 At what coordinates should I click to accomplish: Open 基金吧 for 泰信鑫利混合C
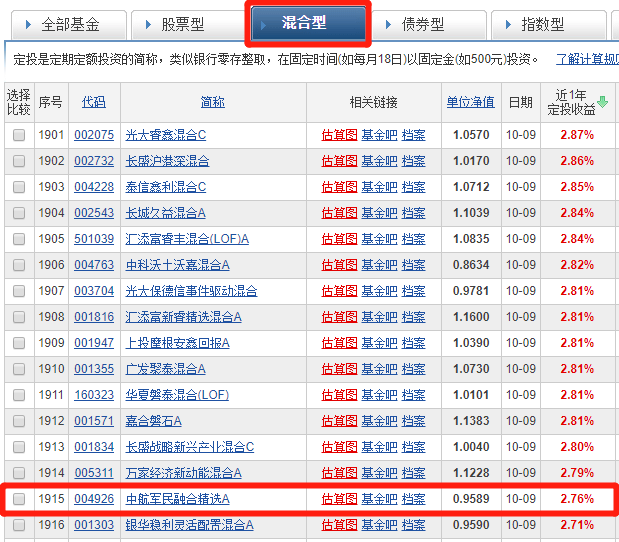379,187
